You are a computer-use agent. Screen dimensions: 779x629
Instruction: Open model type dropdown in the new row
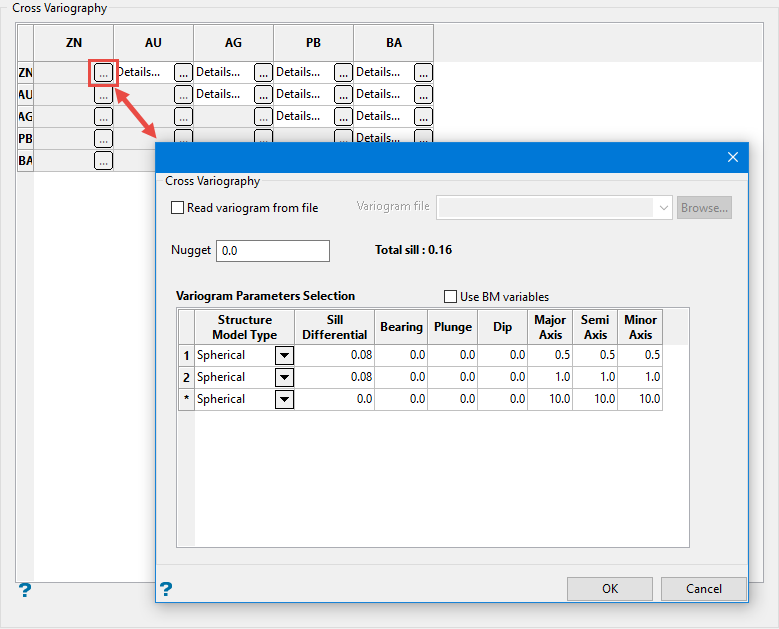[x=284, y=399]
